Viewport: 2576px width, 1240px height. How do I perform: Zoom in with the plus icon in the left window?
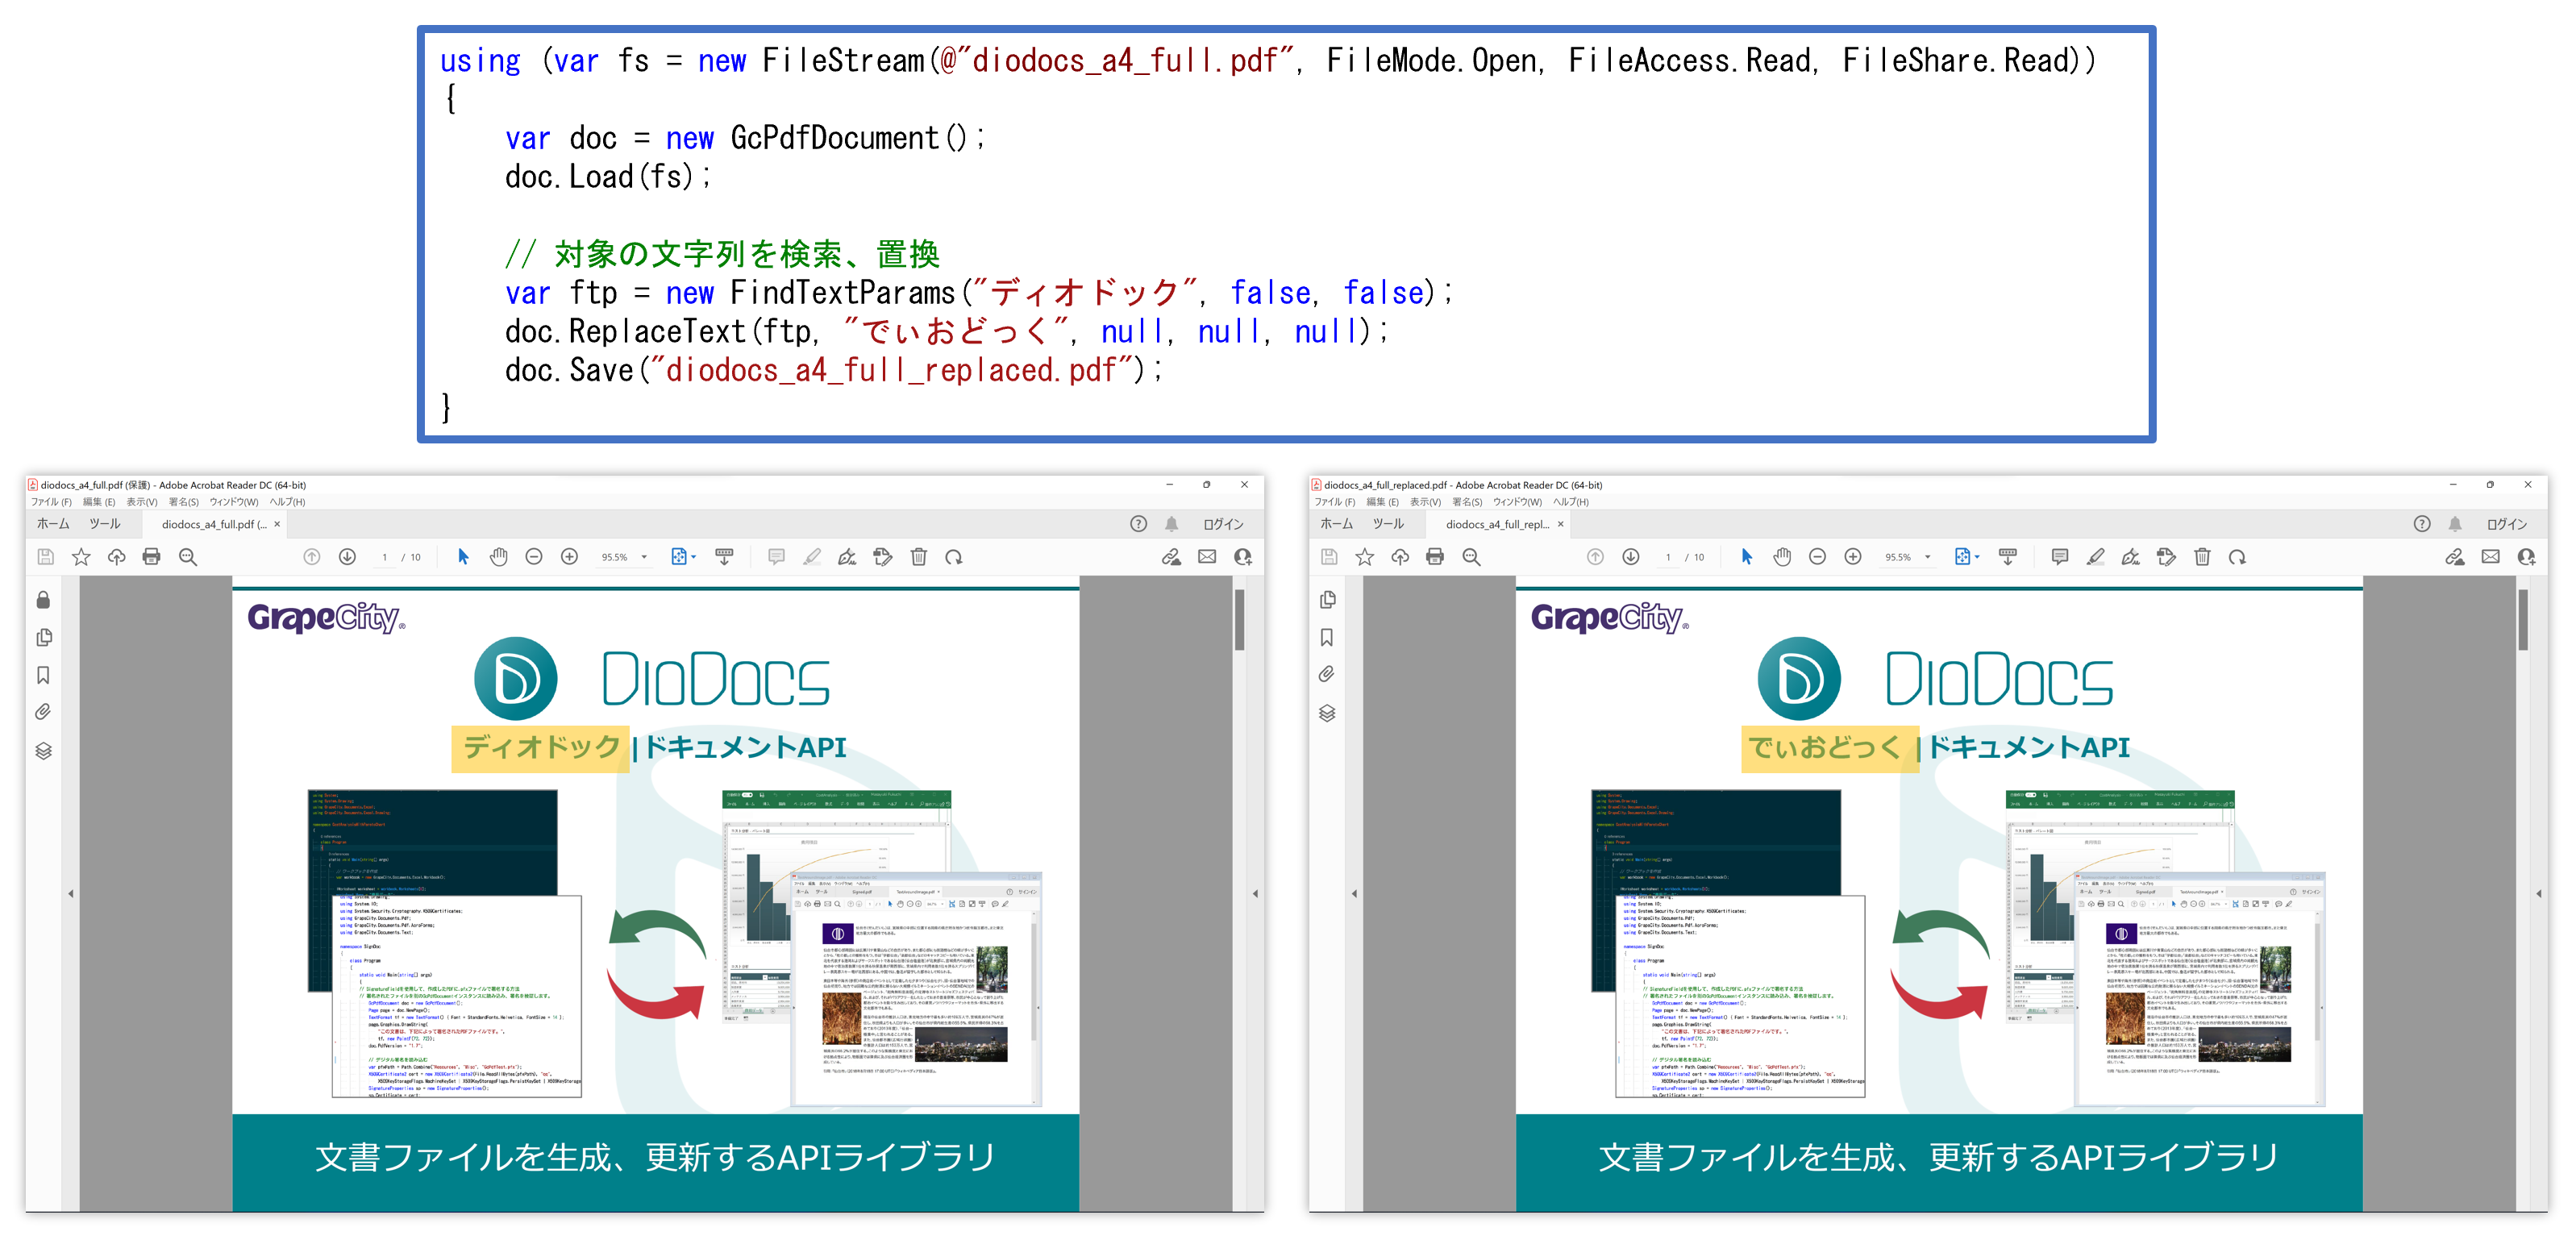coord(569,557)
